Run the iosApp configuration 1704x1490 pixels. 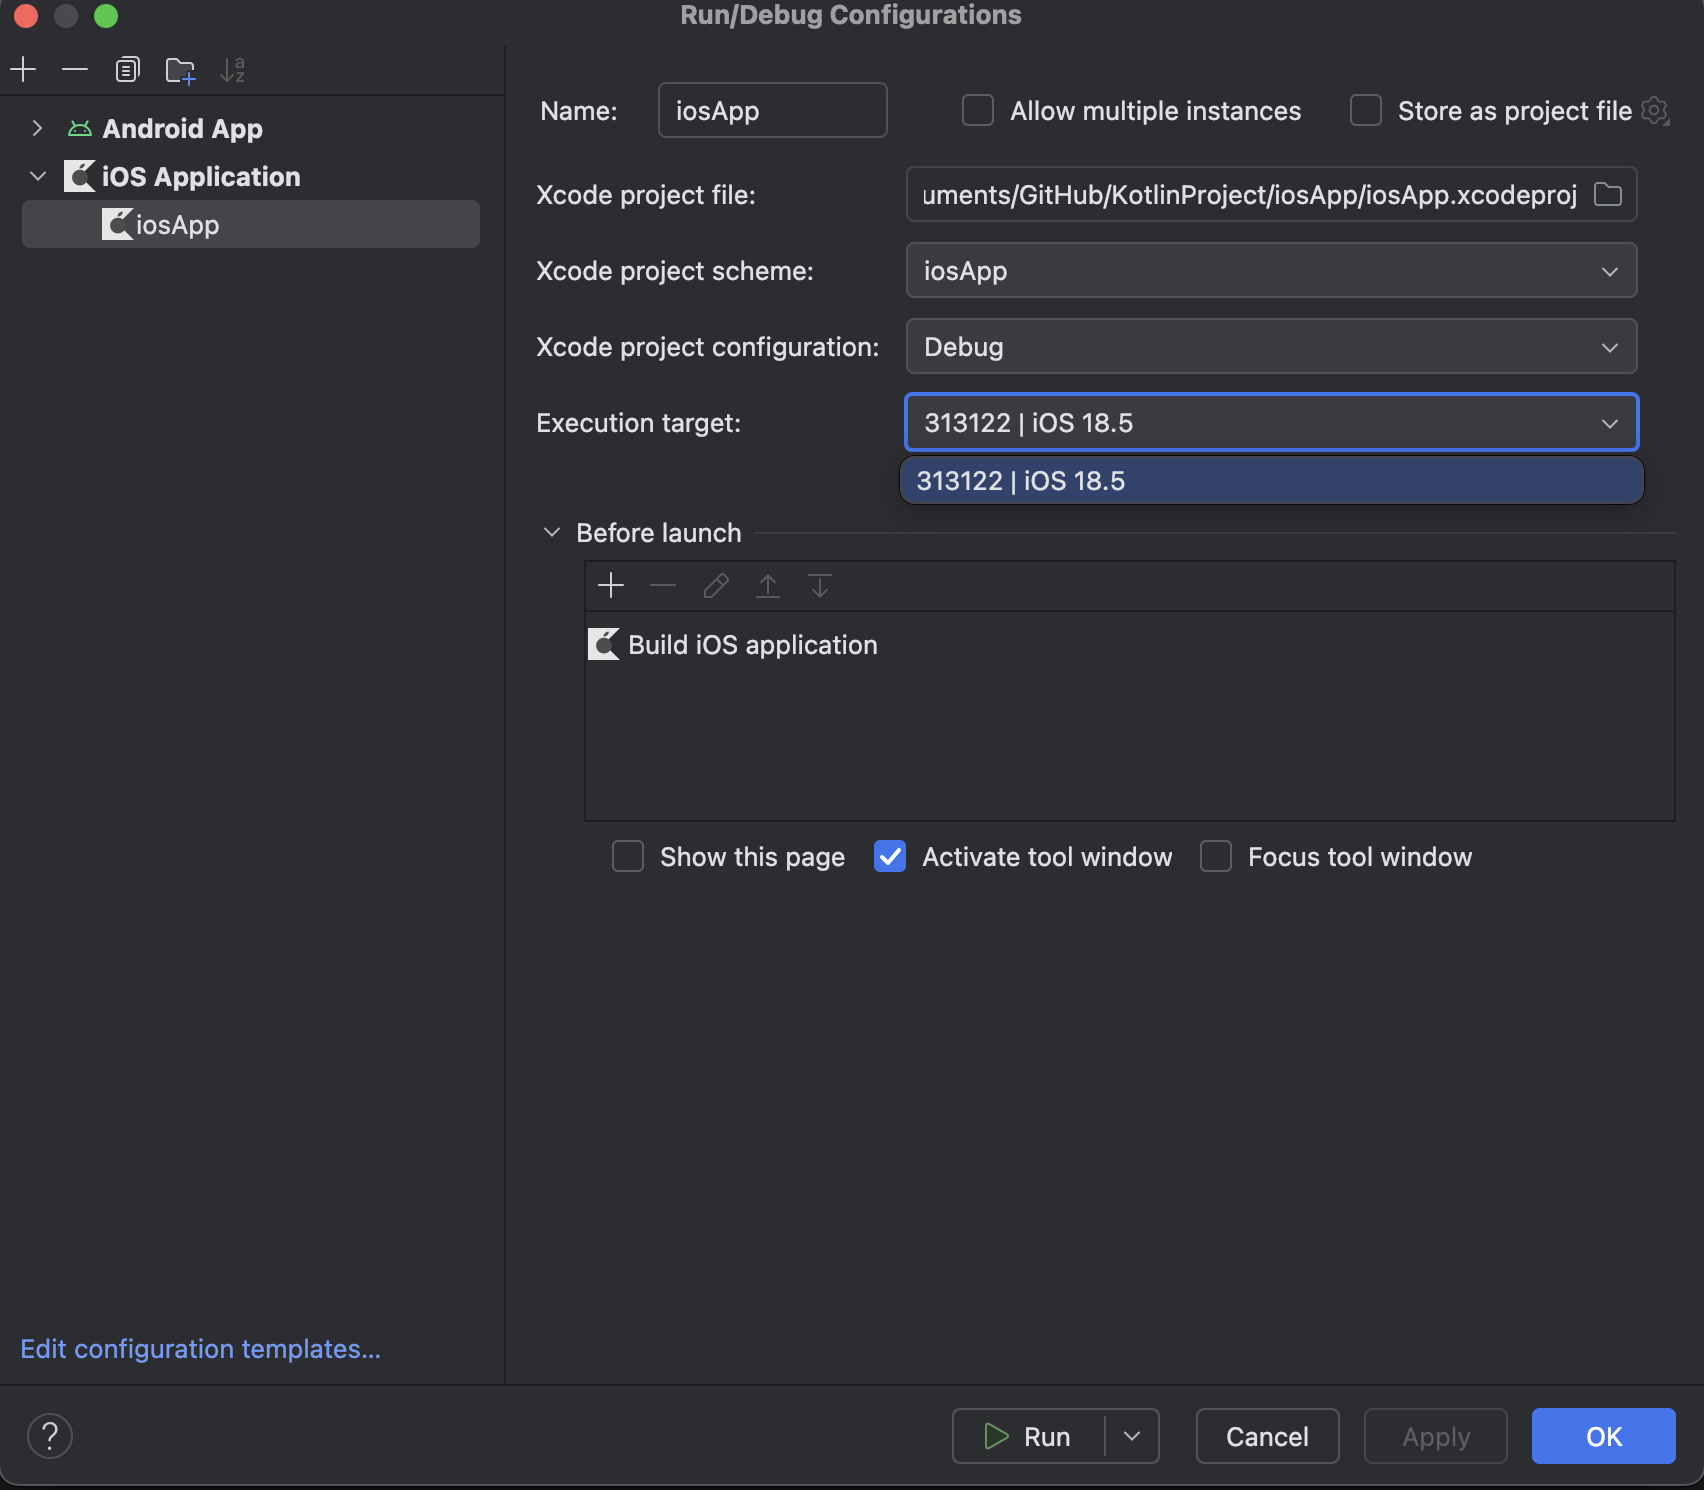(1028, 1436)
